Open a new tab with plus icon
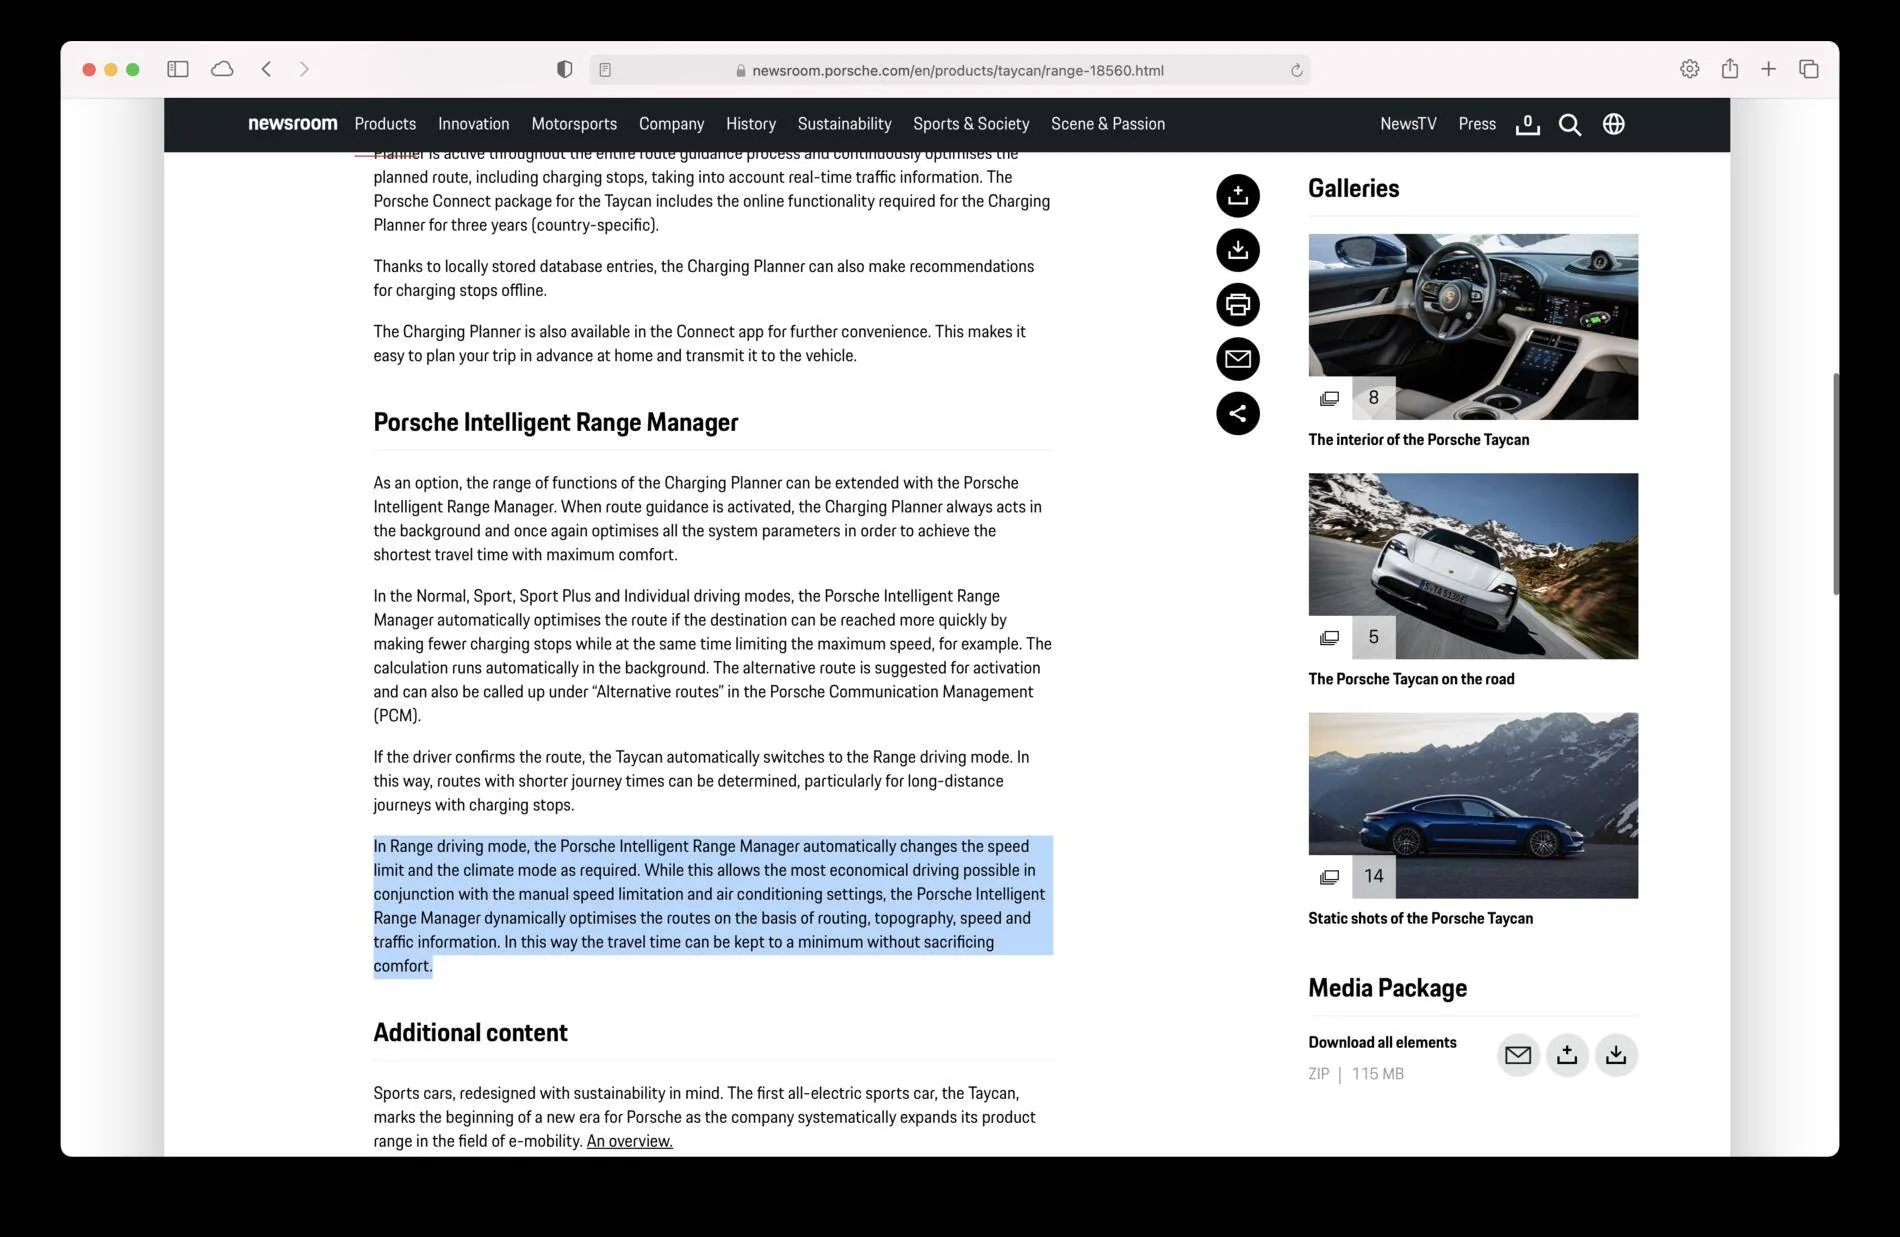The image size is (1900, 1237). (1769, 69)
